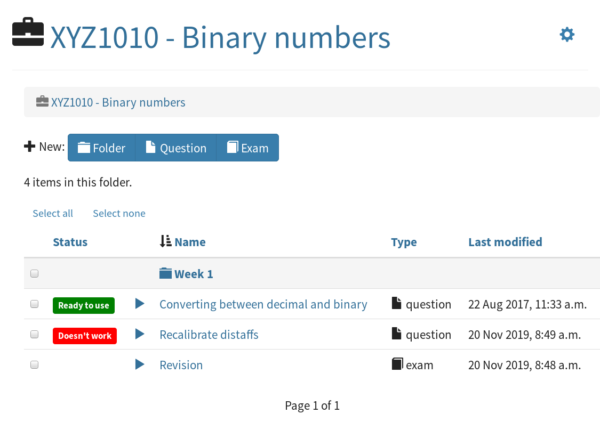Tick the Converting between decimal and binary checkbox
This screenshot has width=600, height=430.
click(34, 304)
